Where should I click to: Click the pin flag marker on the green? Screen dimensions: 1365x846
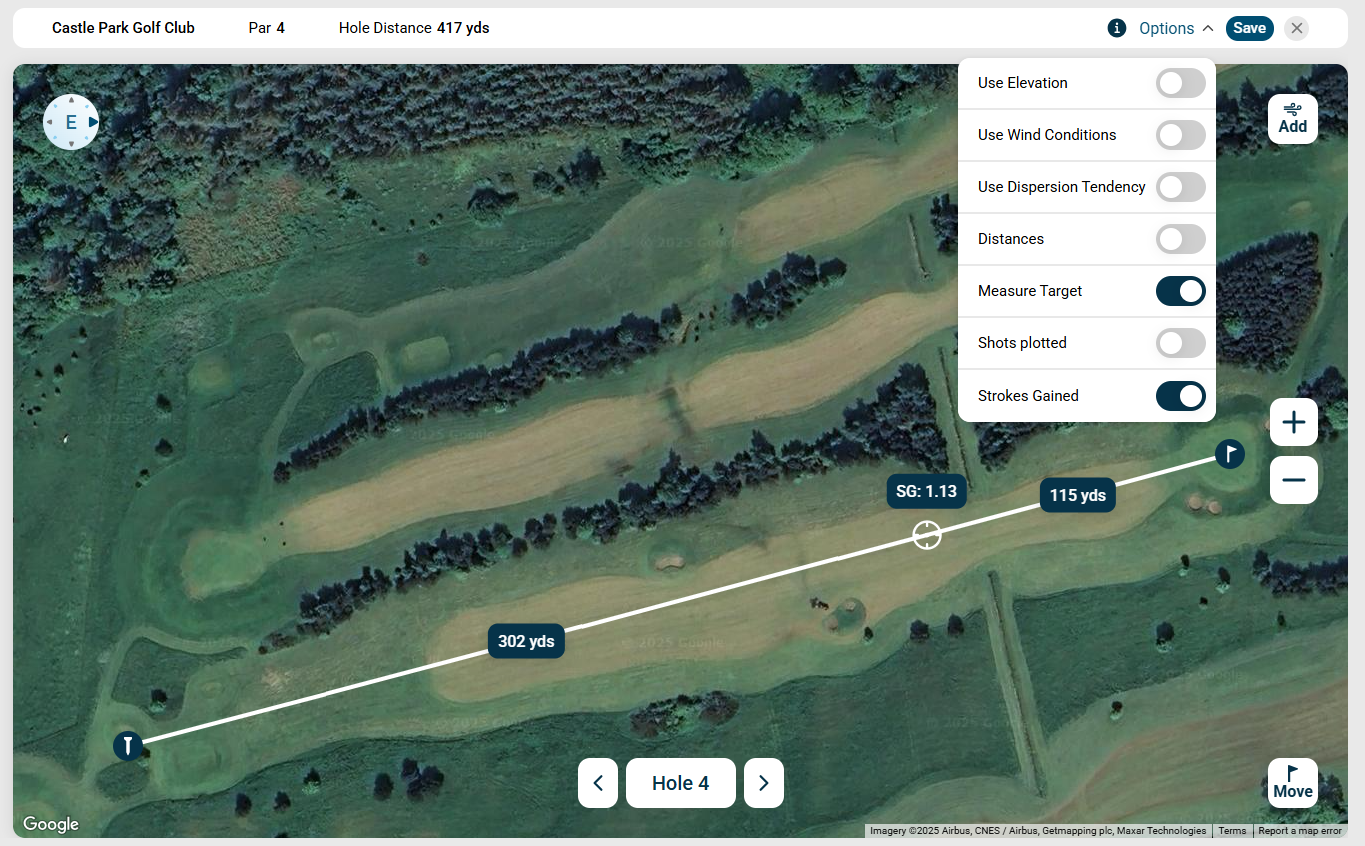tap(1229, 453)
